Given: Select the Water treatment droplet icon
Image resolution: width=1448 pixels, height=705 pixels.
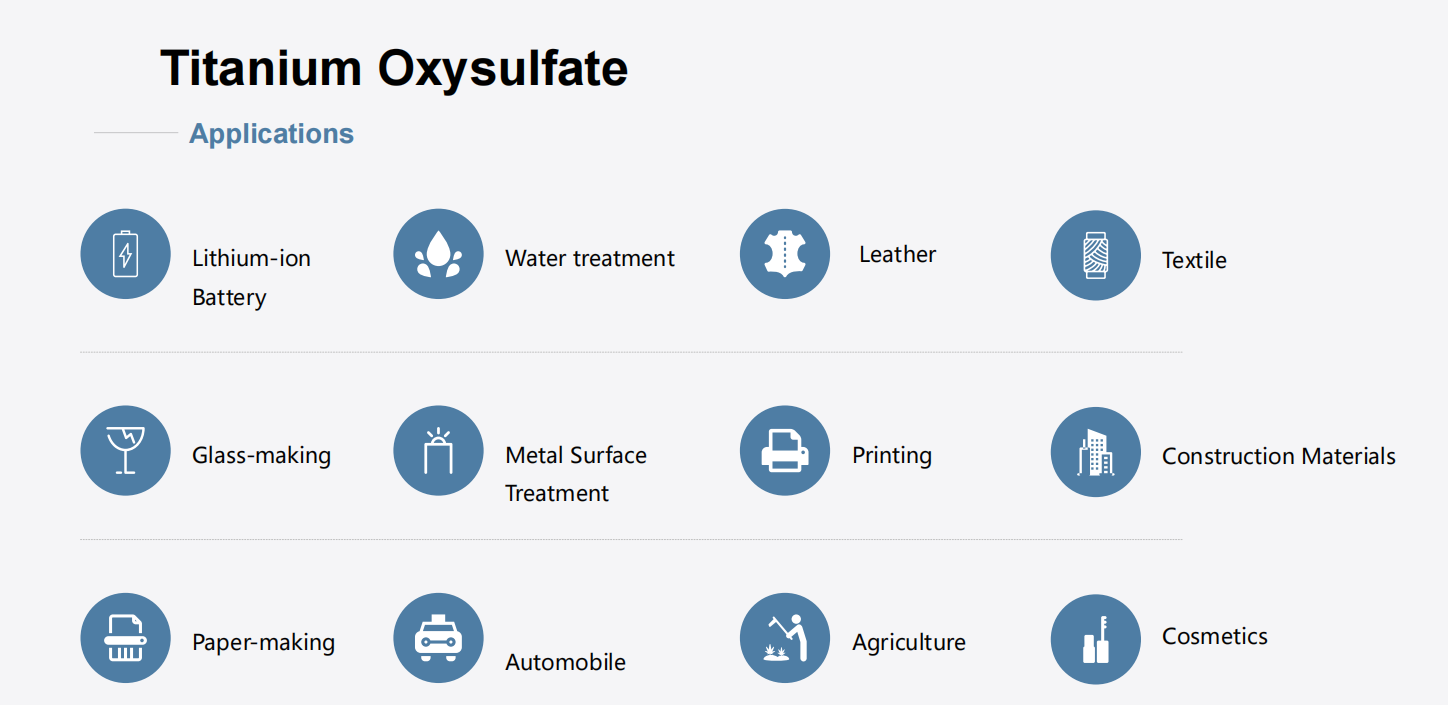Looking at the screenshot, I should [x=438, y=254].
